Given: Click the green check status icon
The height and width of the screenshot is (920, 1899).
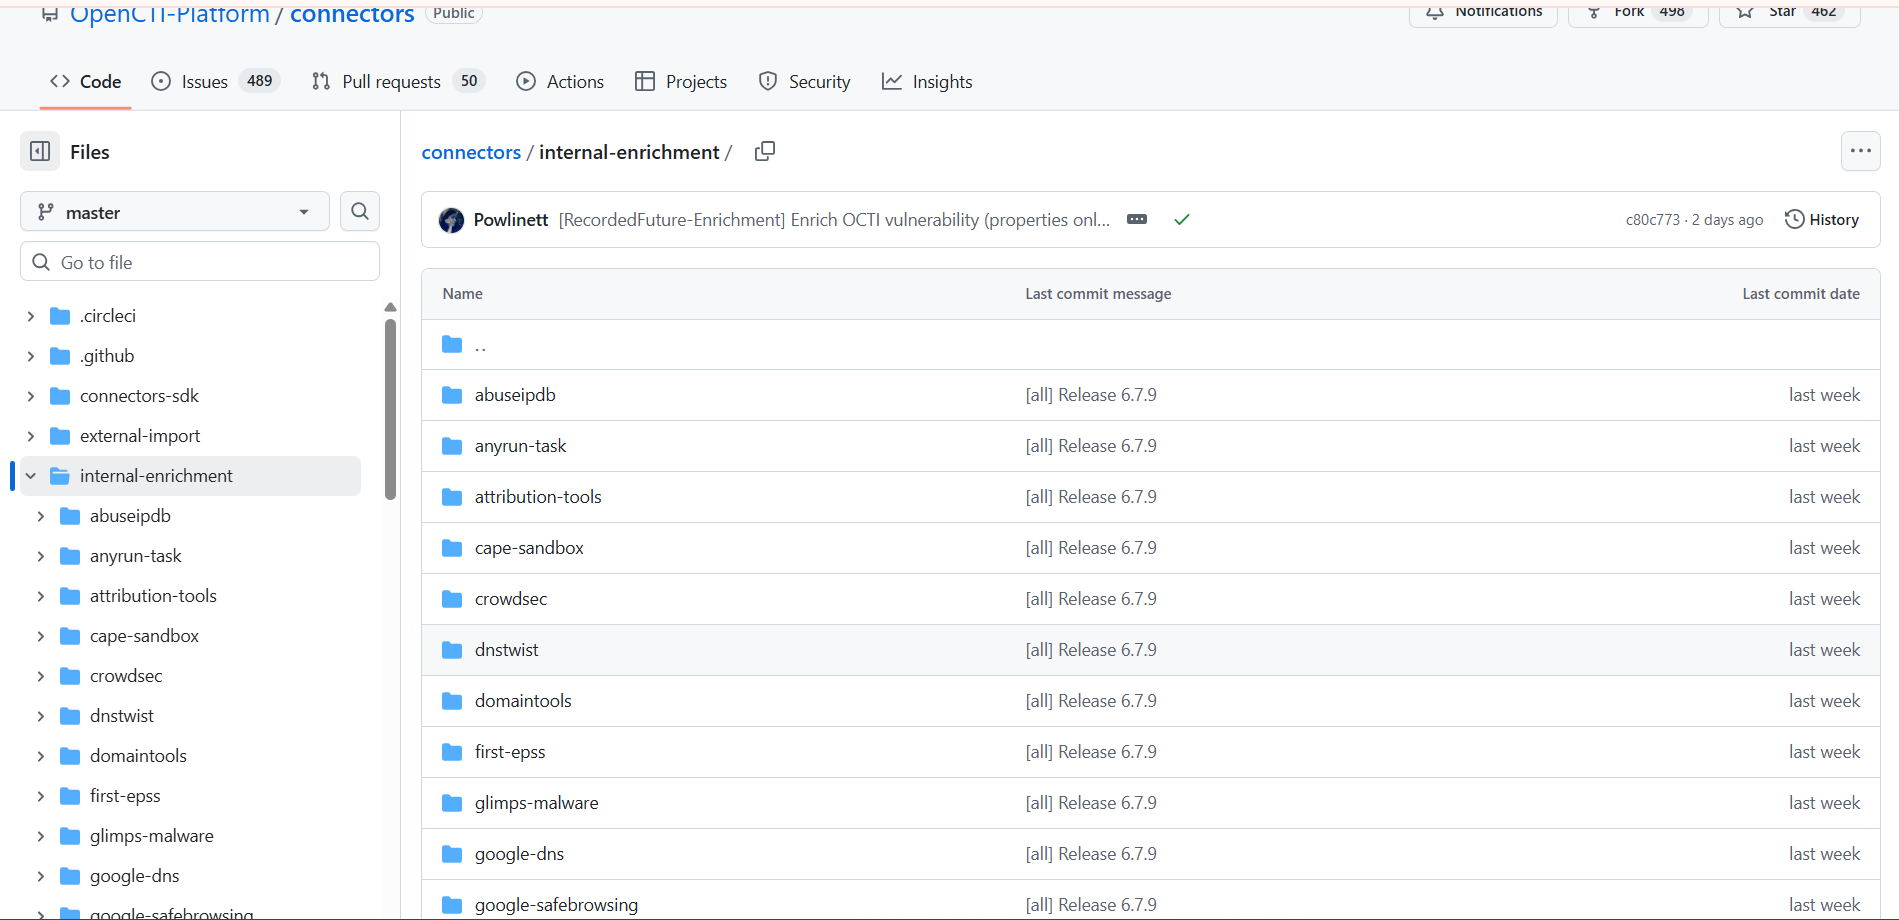Looking at the screenshot, I should (x=1182, y=219).
